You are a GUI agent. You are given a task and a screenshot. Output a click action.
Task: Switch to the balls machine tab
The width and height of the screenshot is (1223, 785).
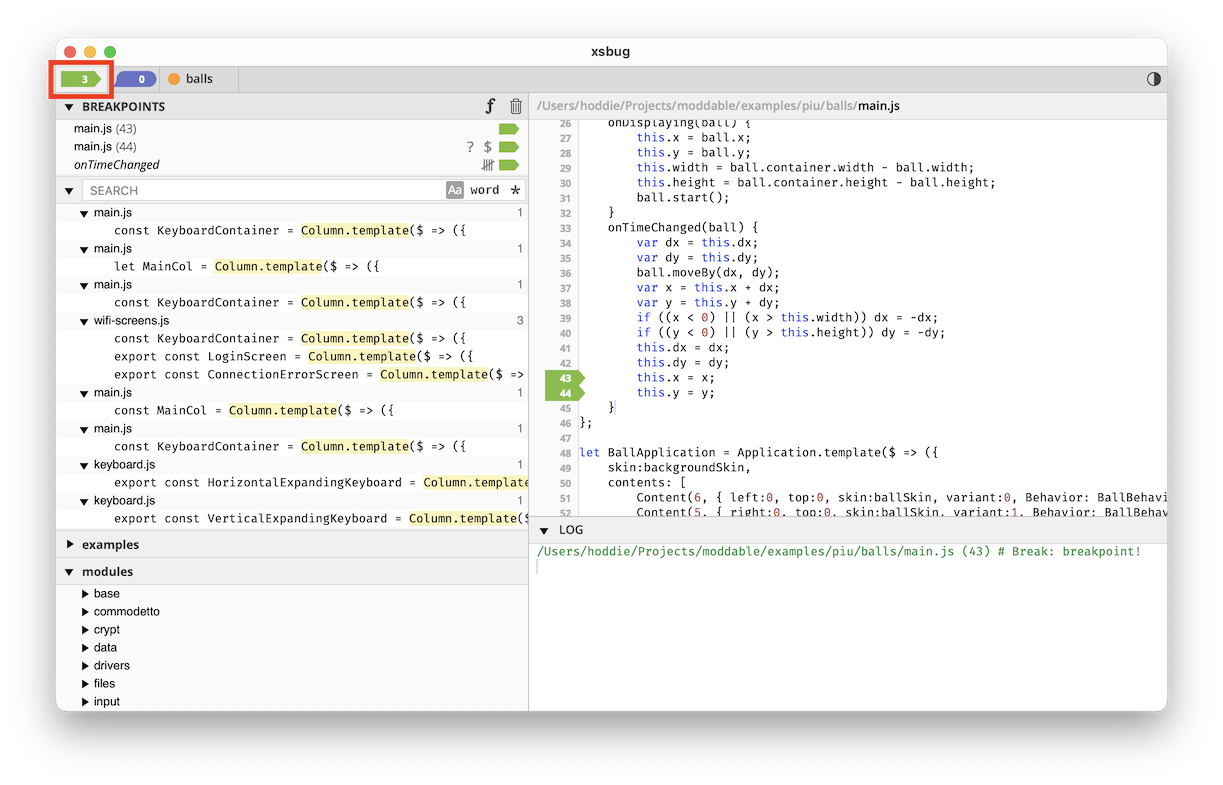198,79
